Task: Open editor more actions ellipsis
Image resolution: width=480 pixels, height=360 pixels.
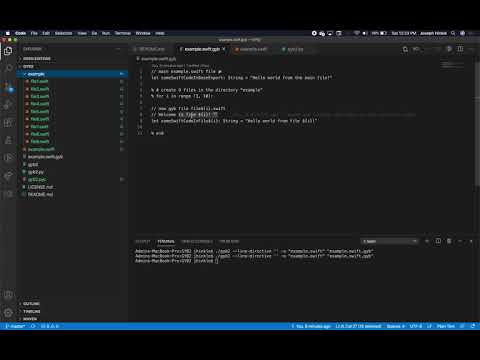Action: (471, 49)
